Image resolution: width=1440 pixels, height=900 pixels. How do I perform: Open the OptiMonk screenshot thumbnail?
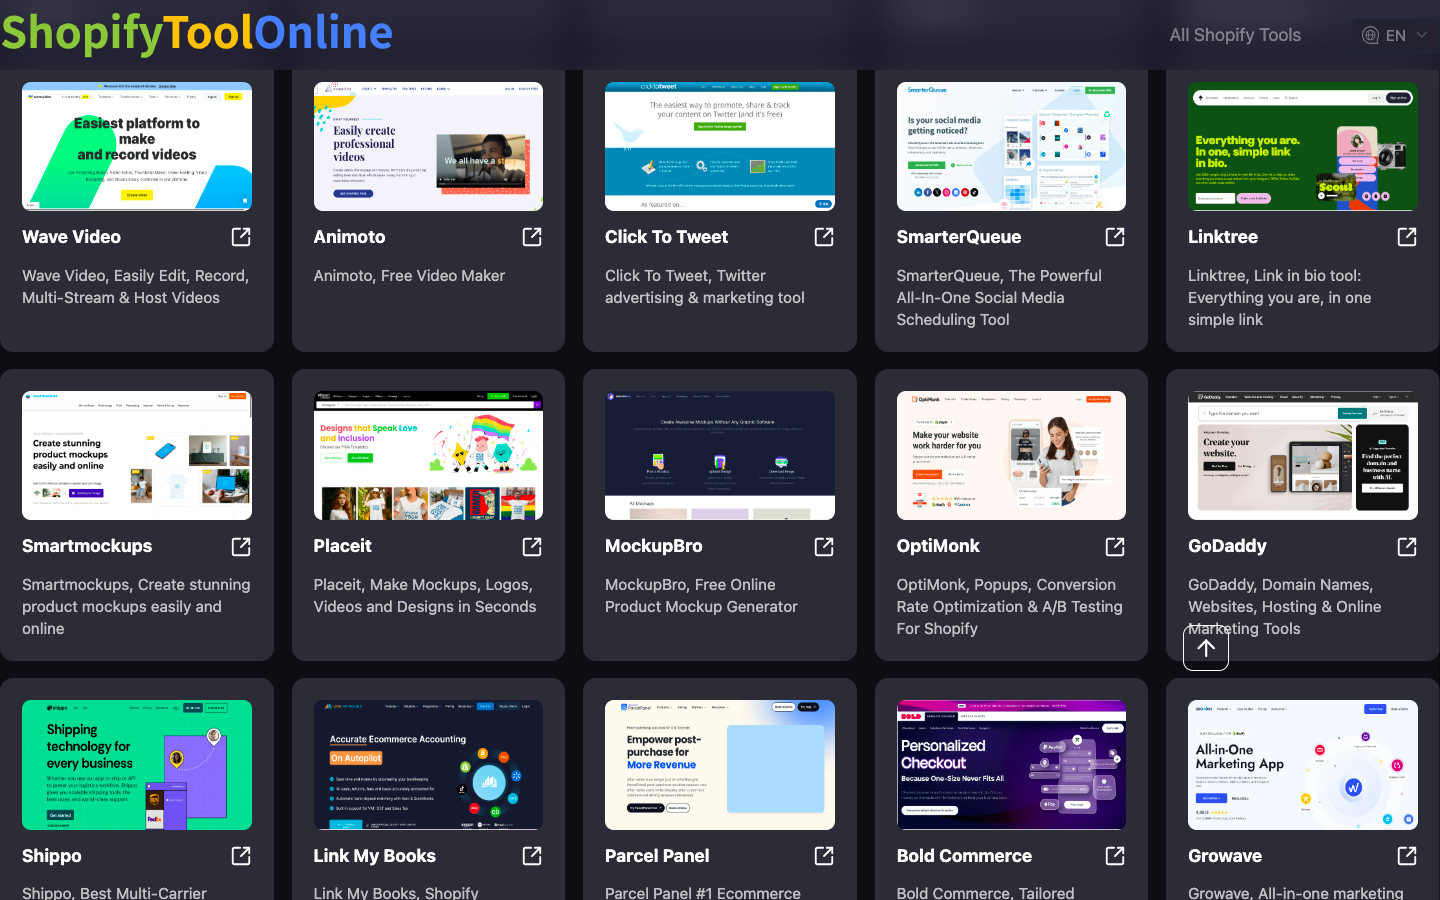tap(1011, 456)
